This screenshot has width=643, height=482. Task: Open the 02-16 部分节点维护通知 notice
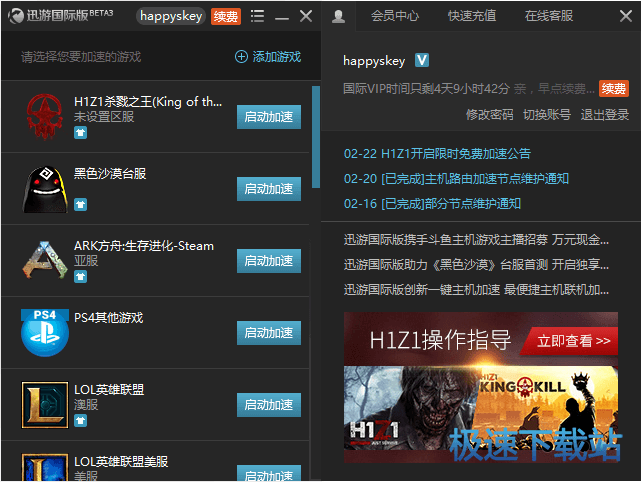click(432, 204)
